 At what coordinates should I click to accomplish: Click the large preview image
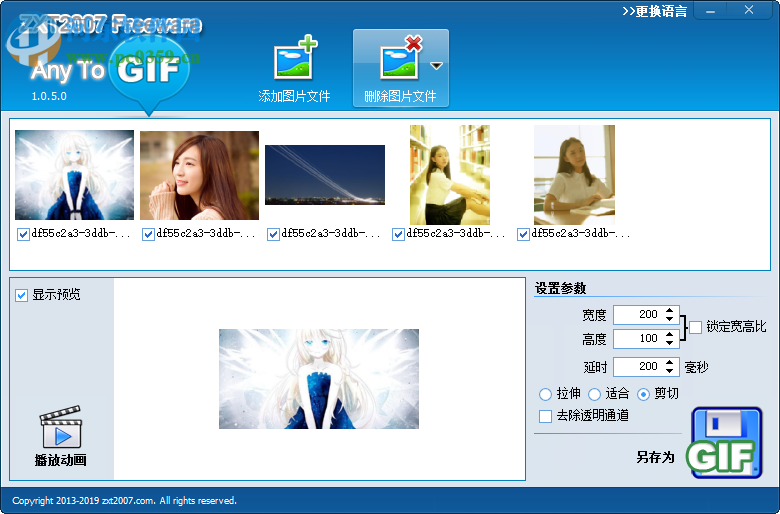(319, 379)
